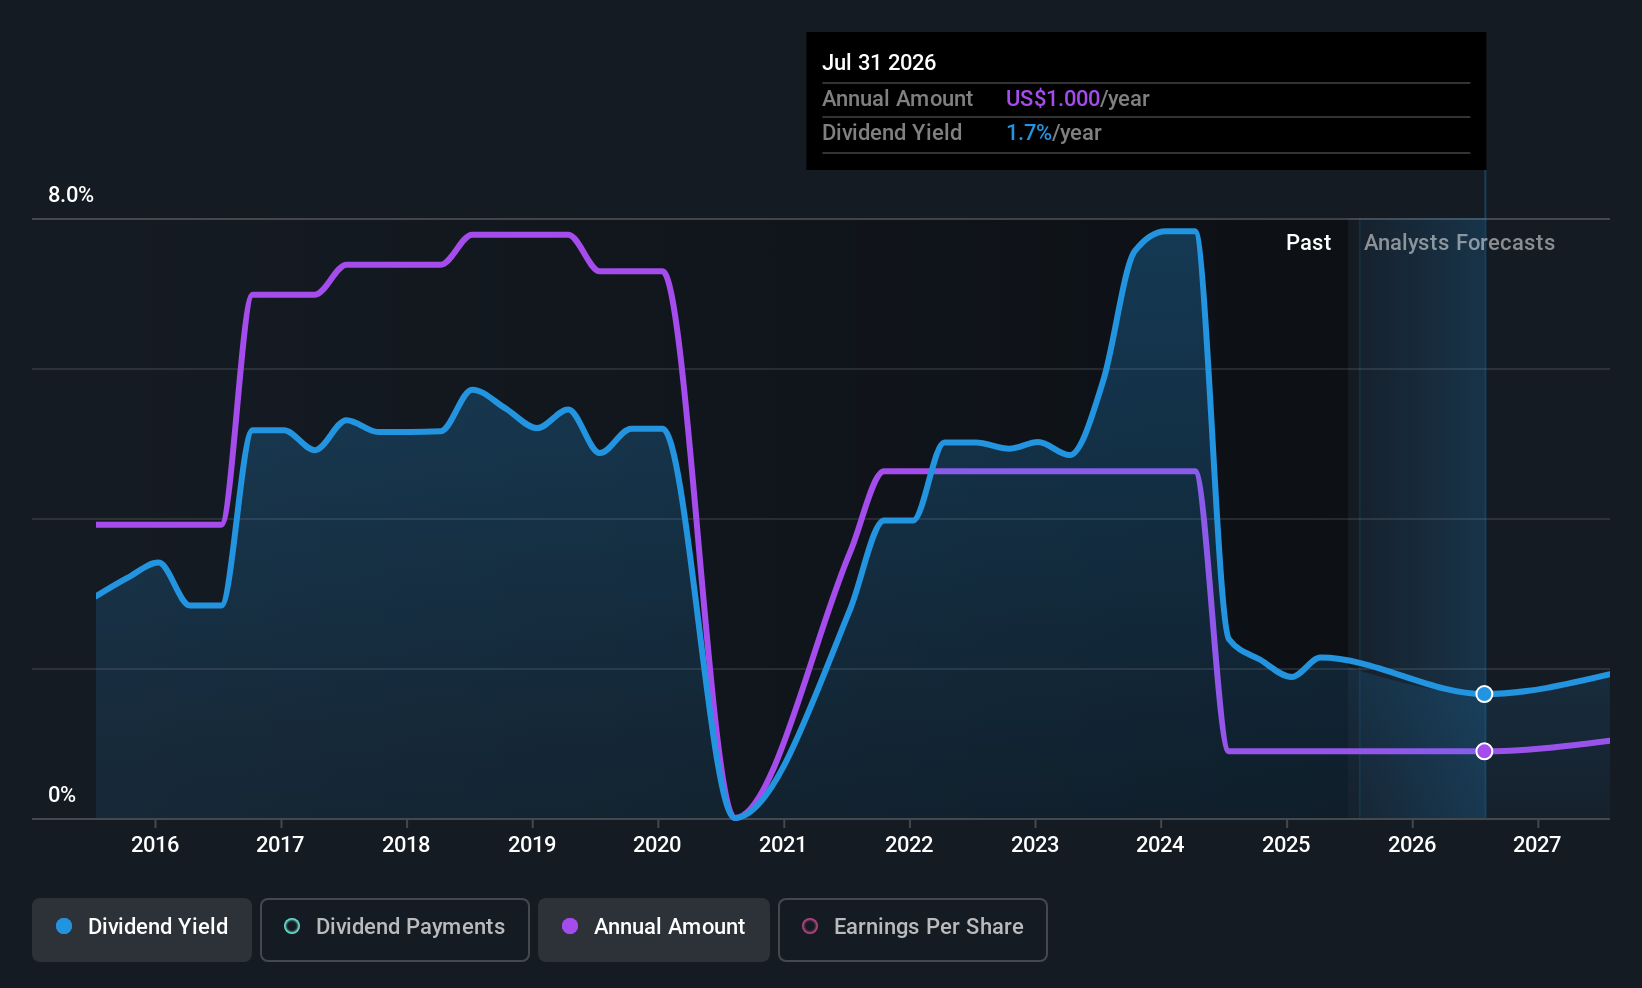Click the 2025 year axis label
Viewport: 1642px width, 988px height.
coord(1286,845)
